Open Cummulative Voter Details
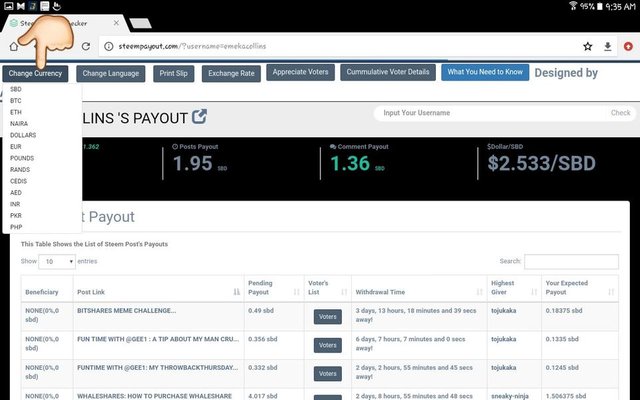 388,72
